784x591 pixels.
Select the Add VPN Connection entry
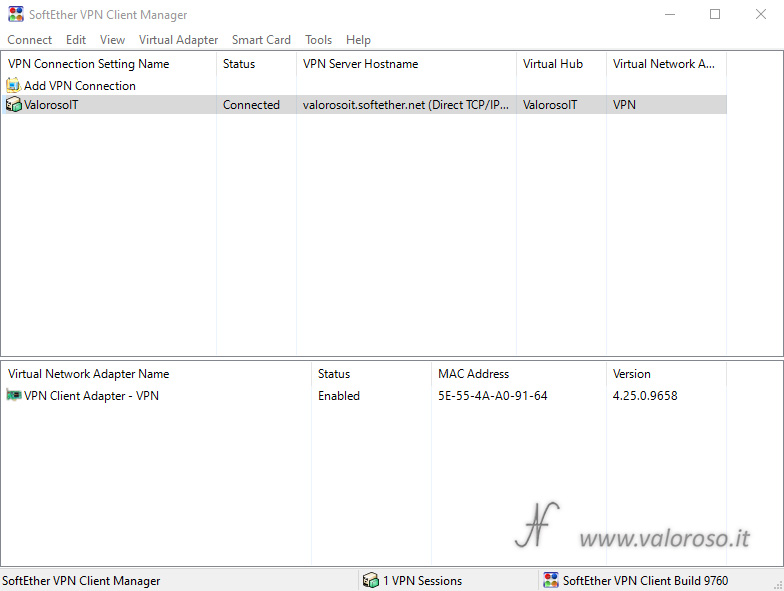(80, 86)
